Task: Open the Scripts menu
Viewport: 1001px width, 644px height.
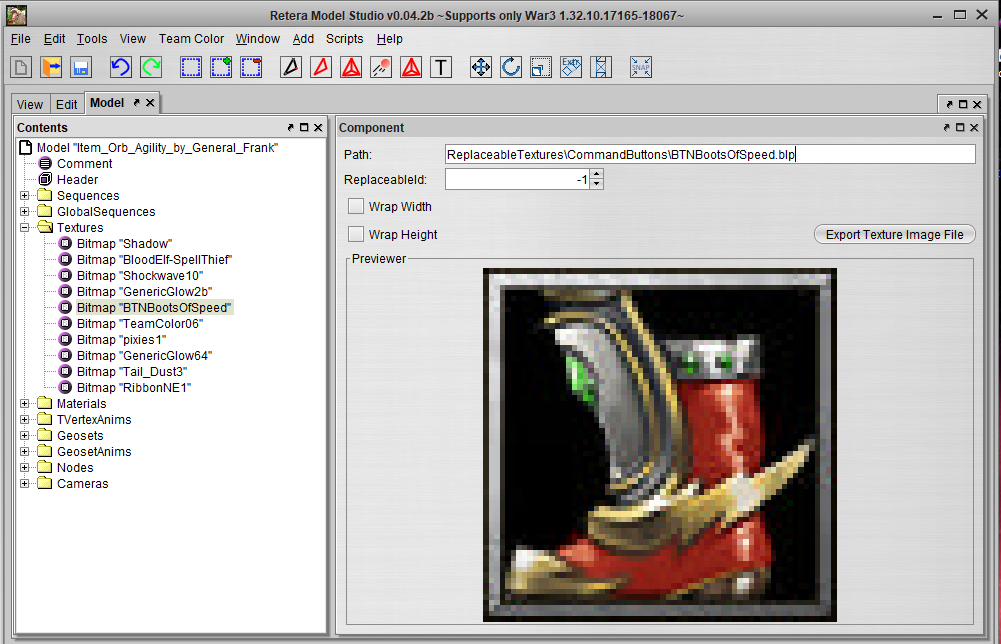Action: coord(345,39)
